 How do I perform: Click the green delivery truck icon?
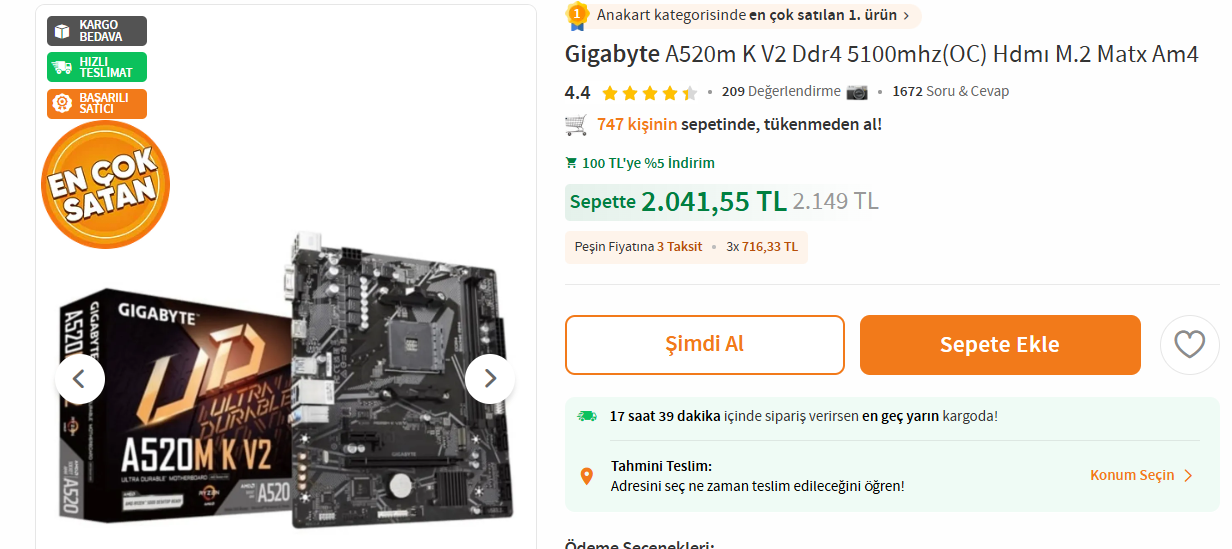[x=587, y=415]
